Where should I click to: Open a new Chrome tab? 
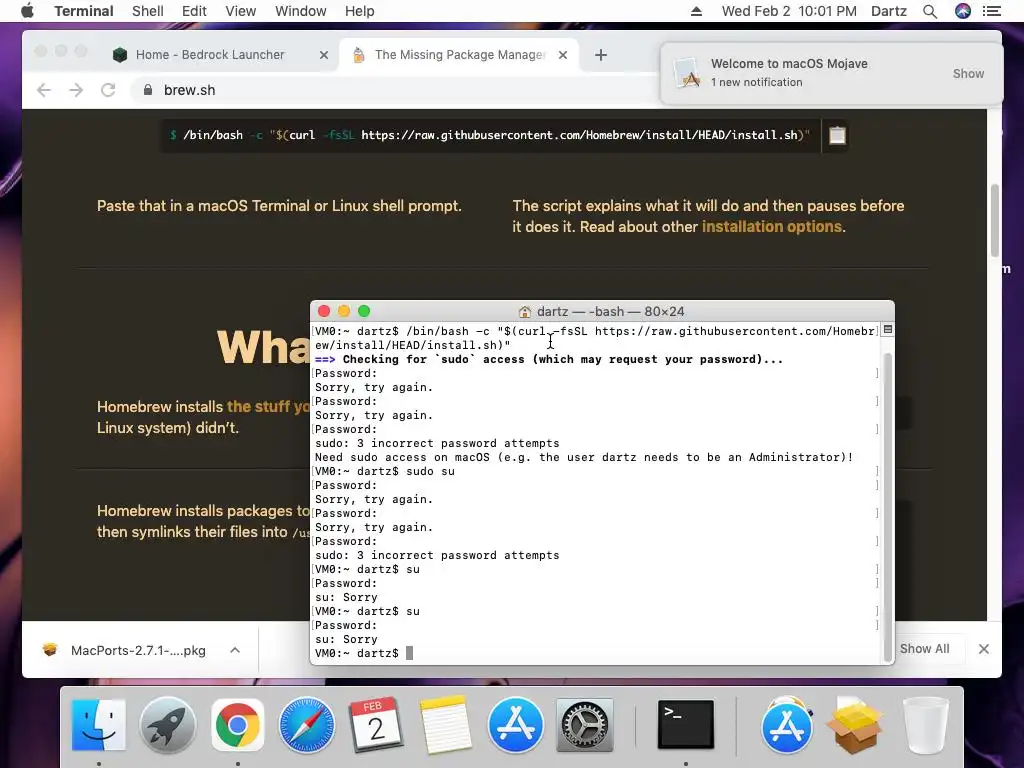click(x=601, y=55)
